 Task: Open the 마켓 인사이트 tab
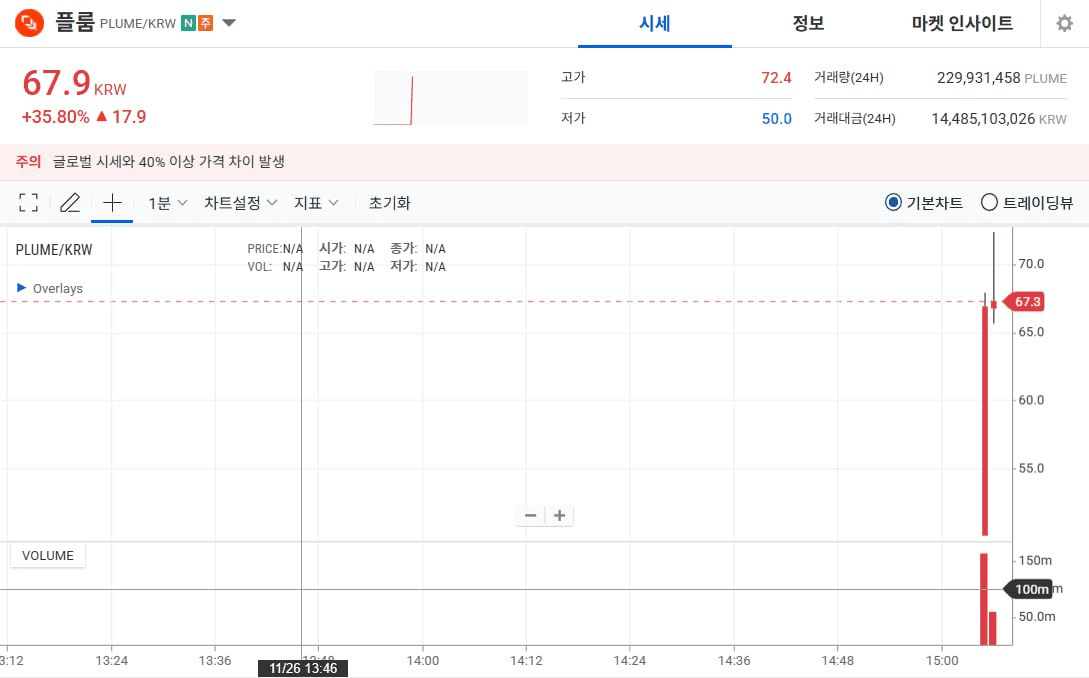click(962, 23)
